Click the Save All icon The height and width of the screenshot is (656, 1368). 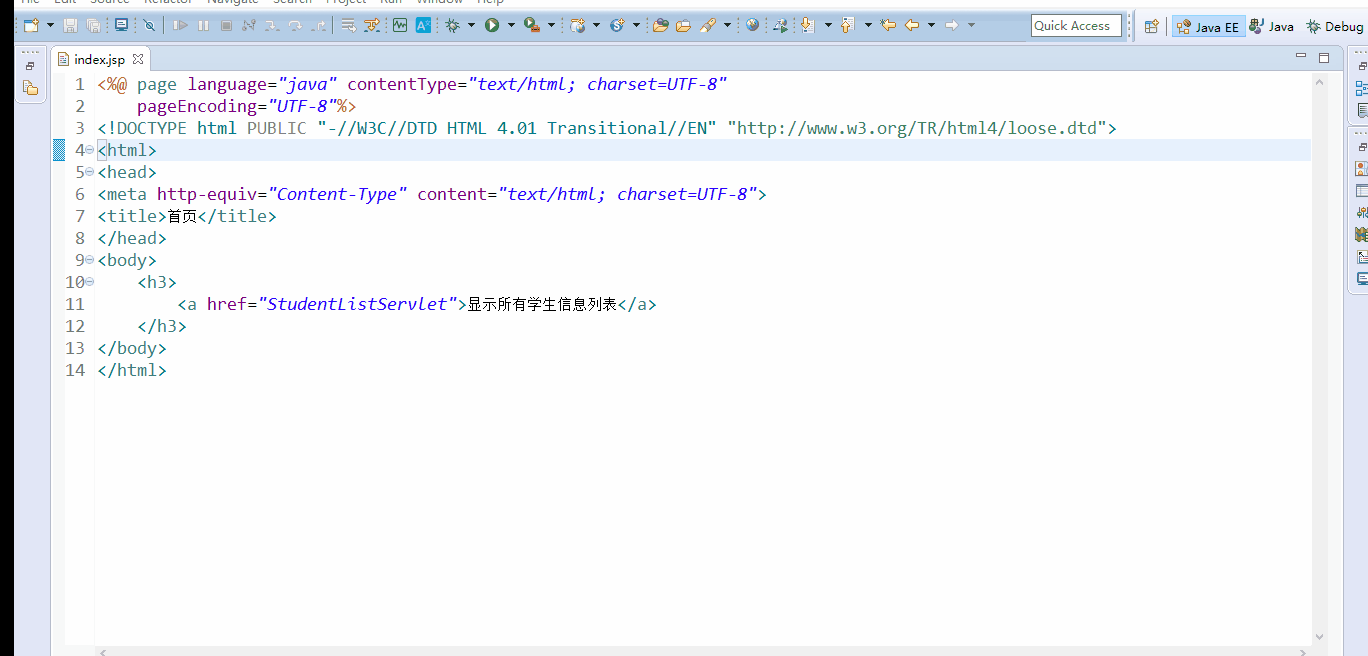[93, 25]
